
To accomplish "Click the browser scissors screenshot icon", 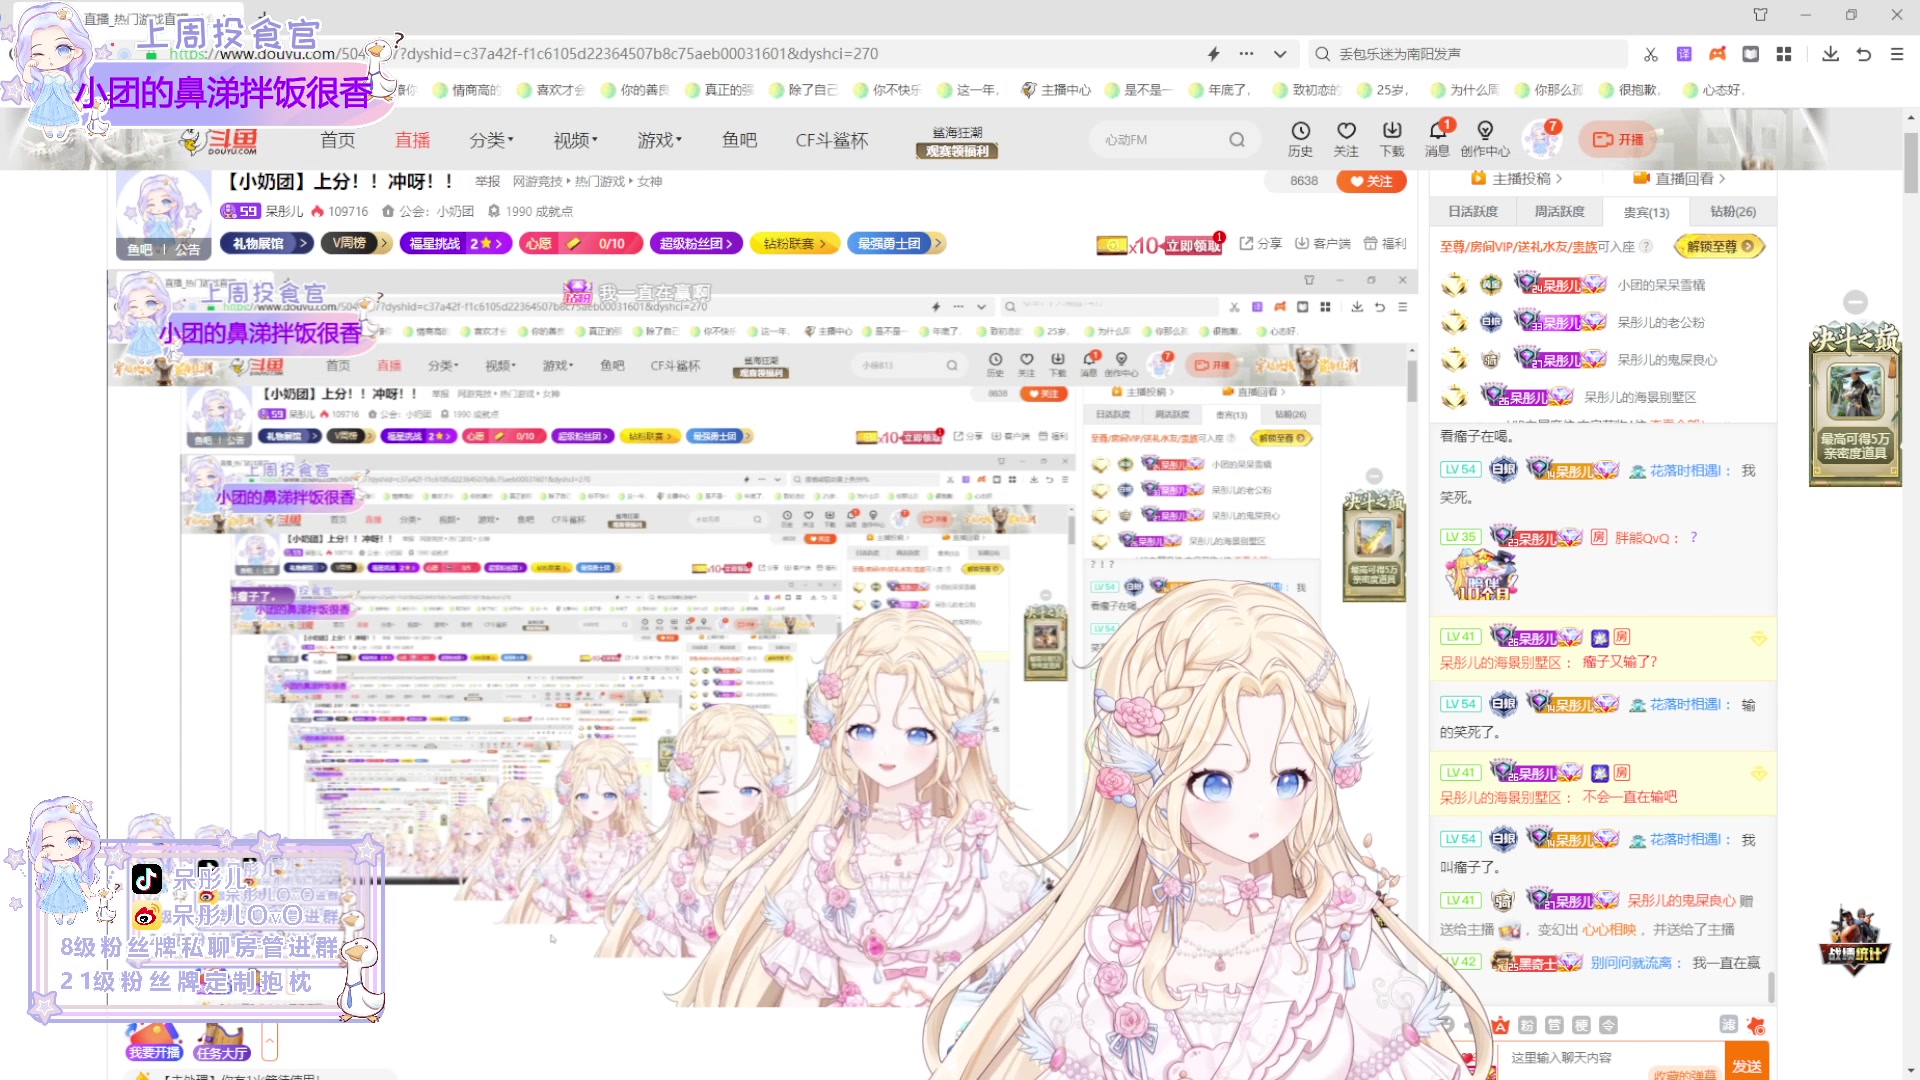I will (x=1651, y=54).
